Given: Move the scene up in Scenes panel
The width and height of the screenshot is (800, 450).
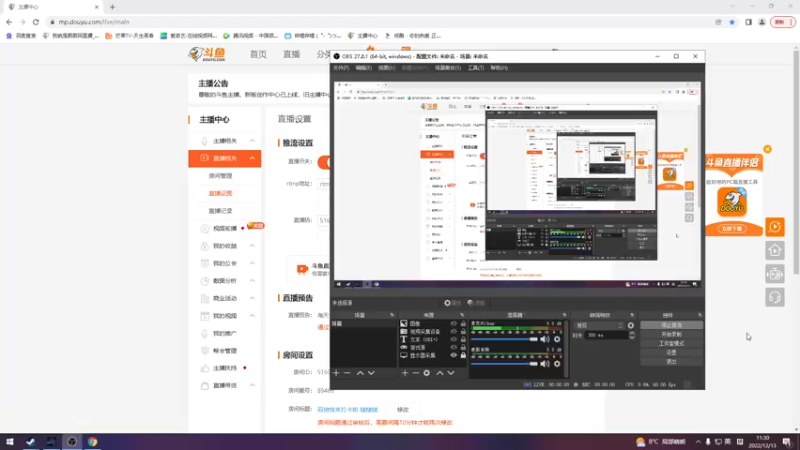Looking at the screenshot, I should tap(360, 373).
